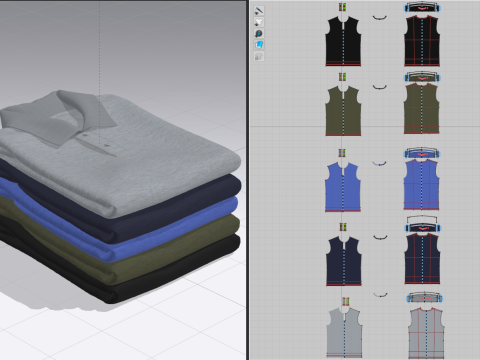Select the grey row curved collar stand piece
The width and height of the screenshot is (480, 360).
coord(380,295)
